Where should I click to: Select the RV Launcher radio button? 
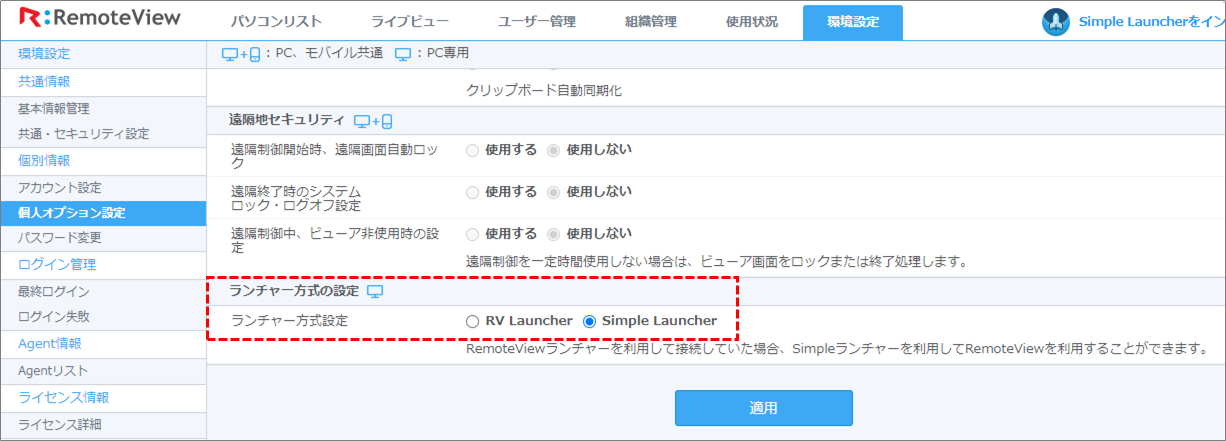point(473,322)
